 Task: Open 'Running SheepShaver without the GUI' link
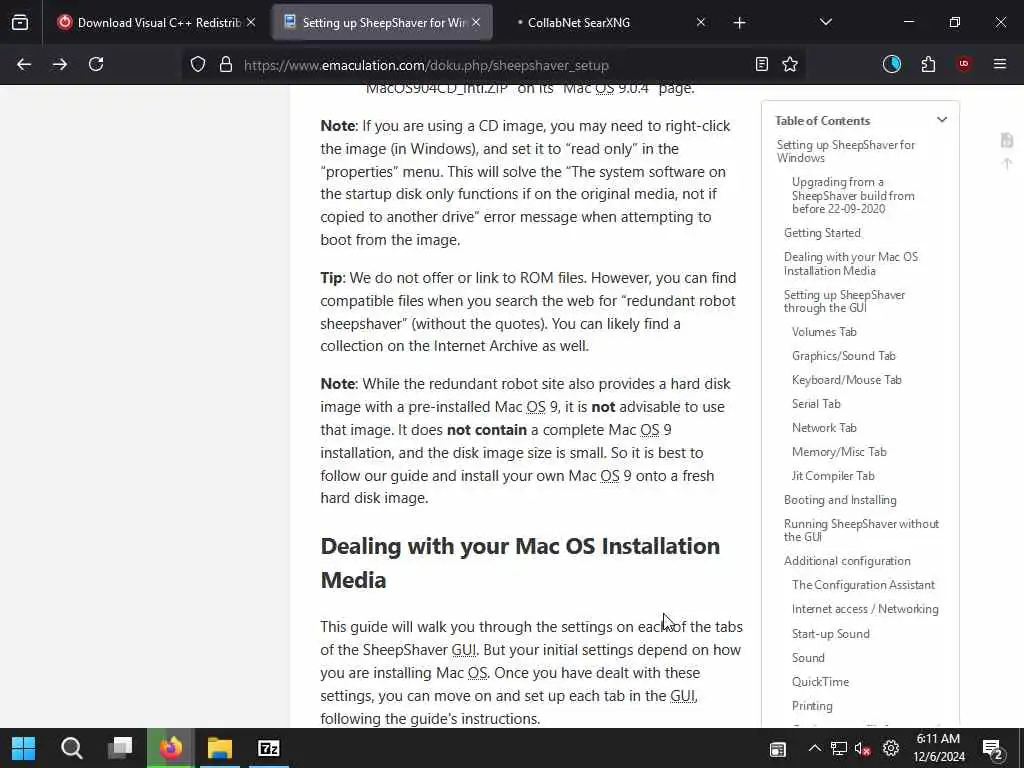pyautogui.click(x=861, y=530)
